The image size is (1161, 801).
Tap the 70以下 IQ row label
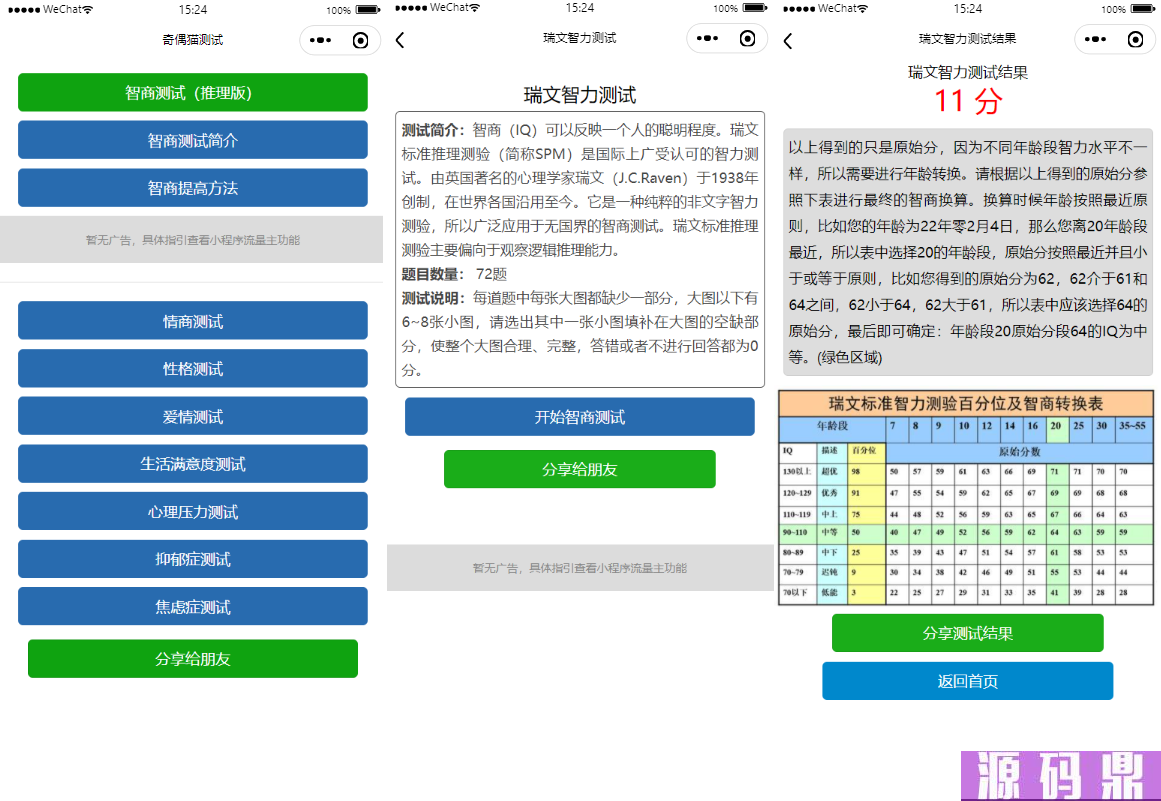point(797,592)
